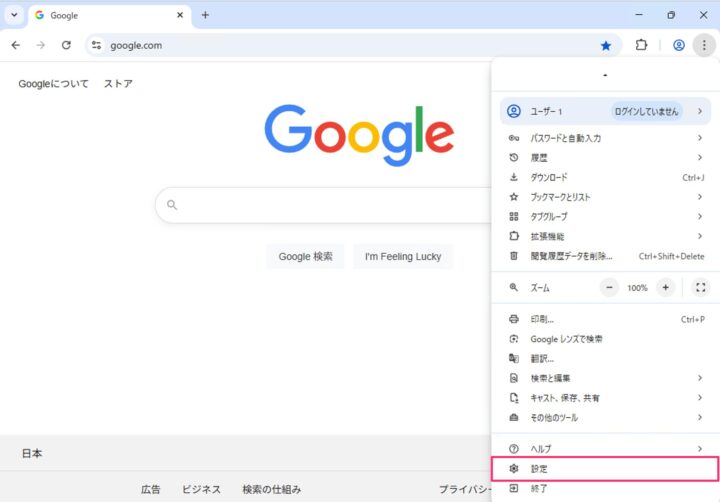The width and height of the screenshot is (720, 502).
Task: Click the magnifier icon in search box
Action: pyautogui.click(x=172, y=205)
